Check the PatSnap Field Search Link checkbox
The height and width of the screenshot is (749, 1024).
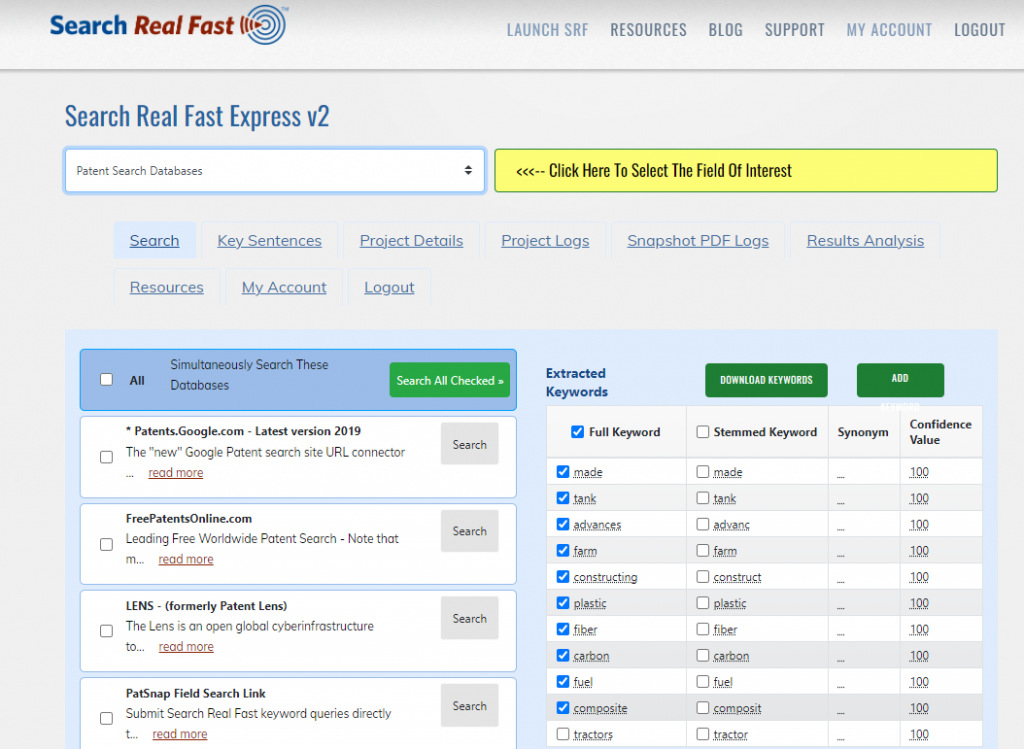106,718
